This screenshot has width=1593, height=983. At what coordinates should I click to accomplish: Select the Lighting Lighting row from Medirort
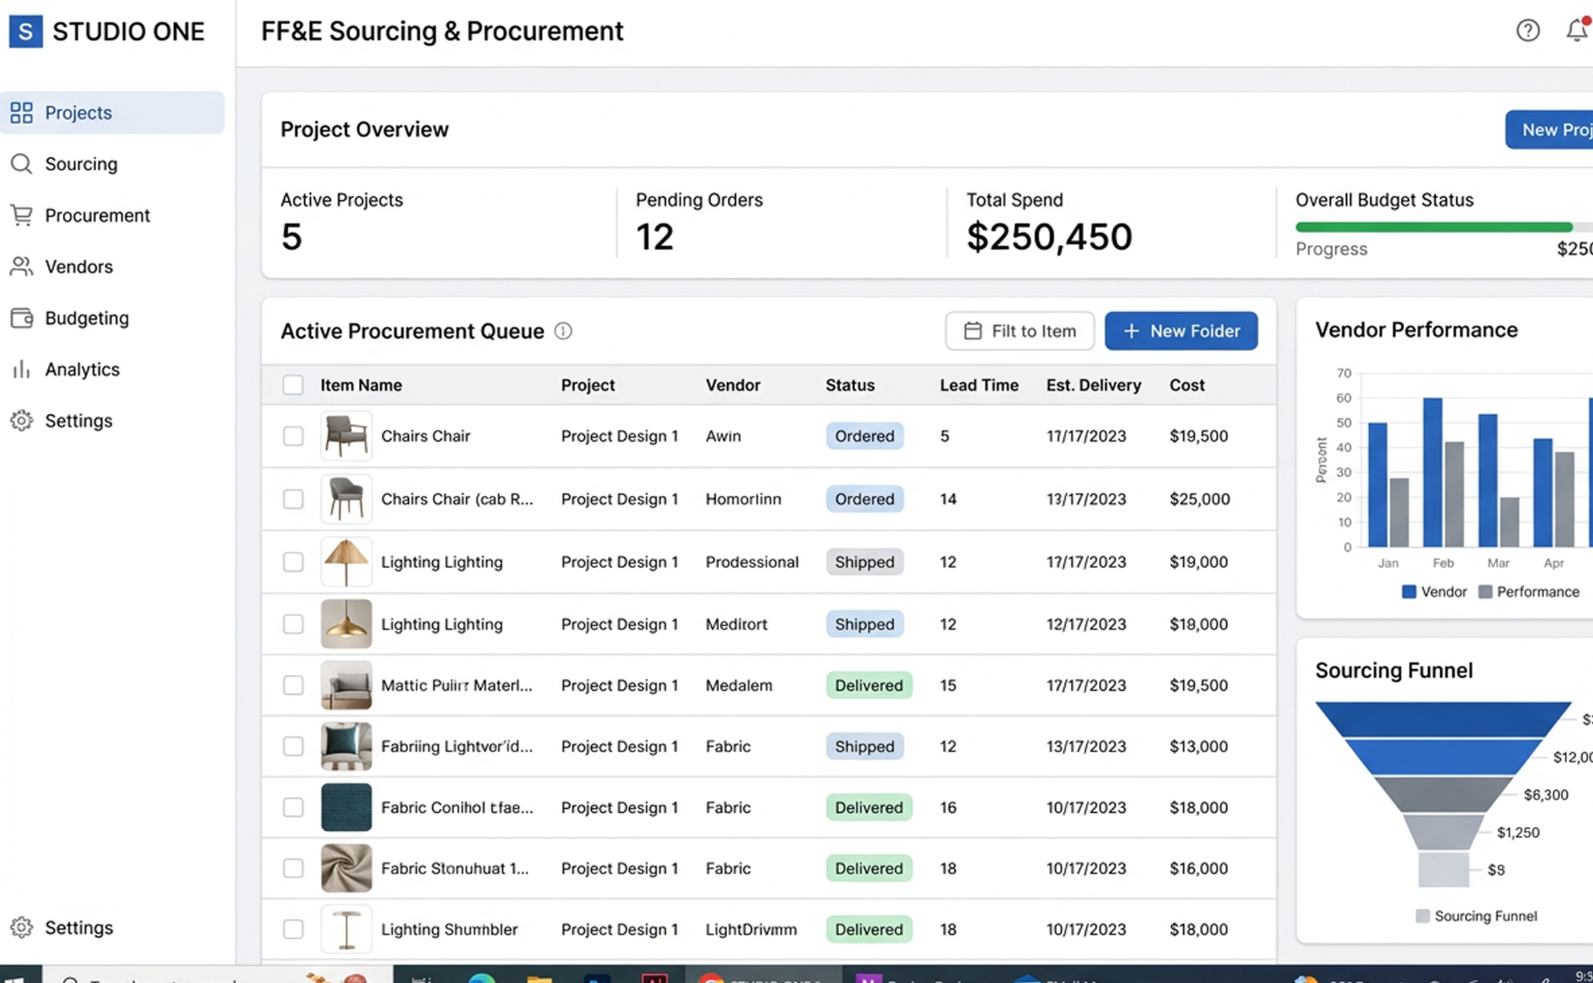tap(293, 624)
